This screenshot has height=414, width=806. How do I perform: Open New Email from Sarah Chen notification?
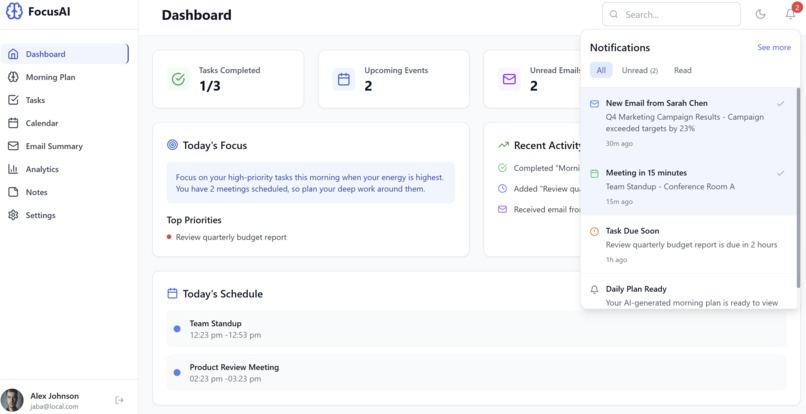point(688,122)
